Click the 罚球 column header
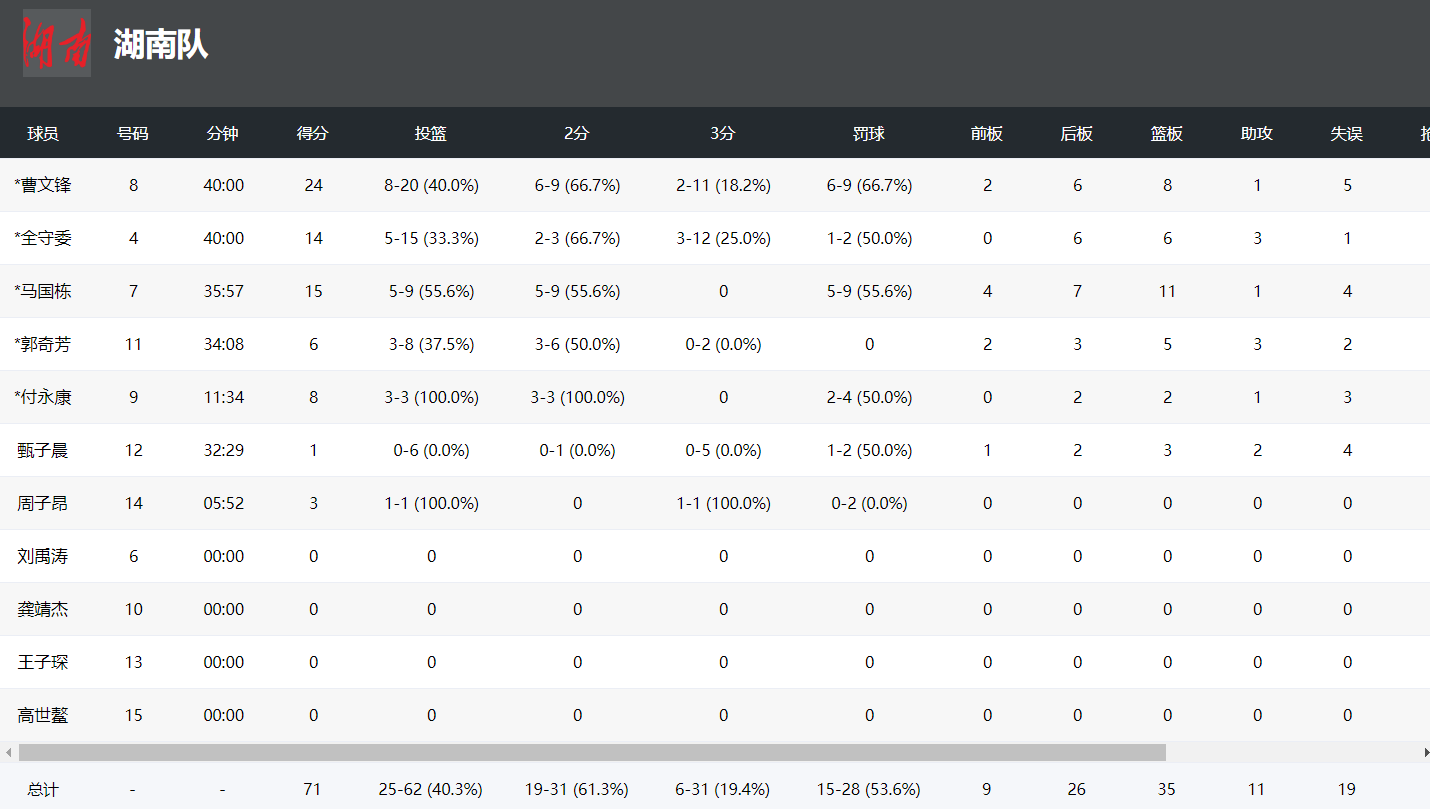This screenshot has width=1430, height=809. click(x=869, y=133)
